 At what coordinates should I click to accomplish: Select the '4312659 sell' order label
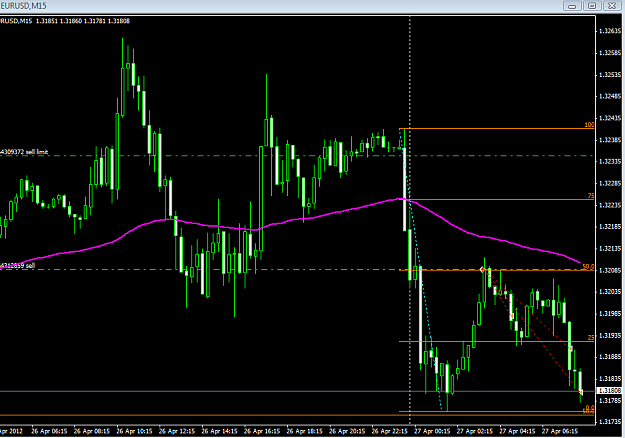pyautogui.click(x=18, y=265)
